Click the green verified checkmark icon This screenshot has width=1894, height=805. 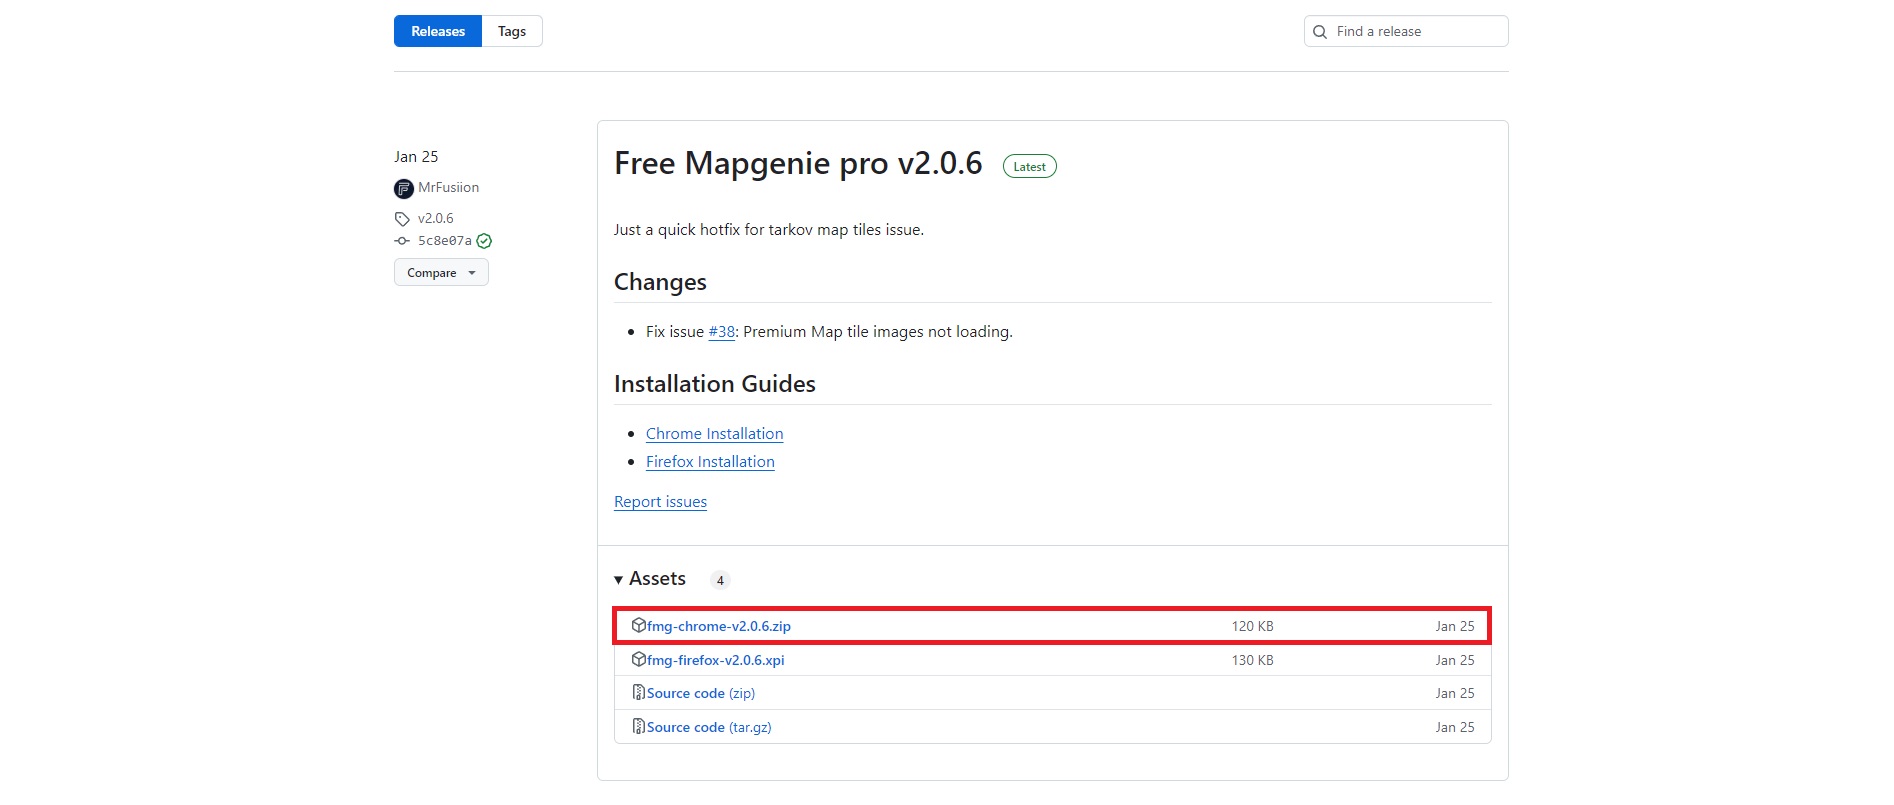coord(484,241)
